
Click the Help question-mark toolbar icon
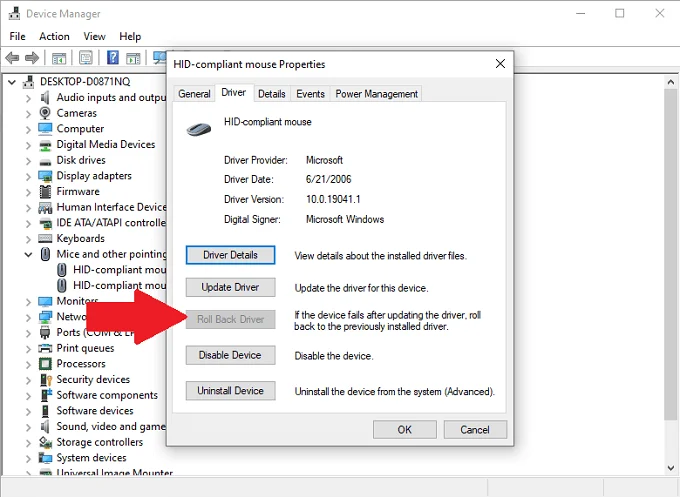[x=113, y=57]
